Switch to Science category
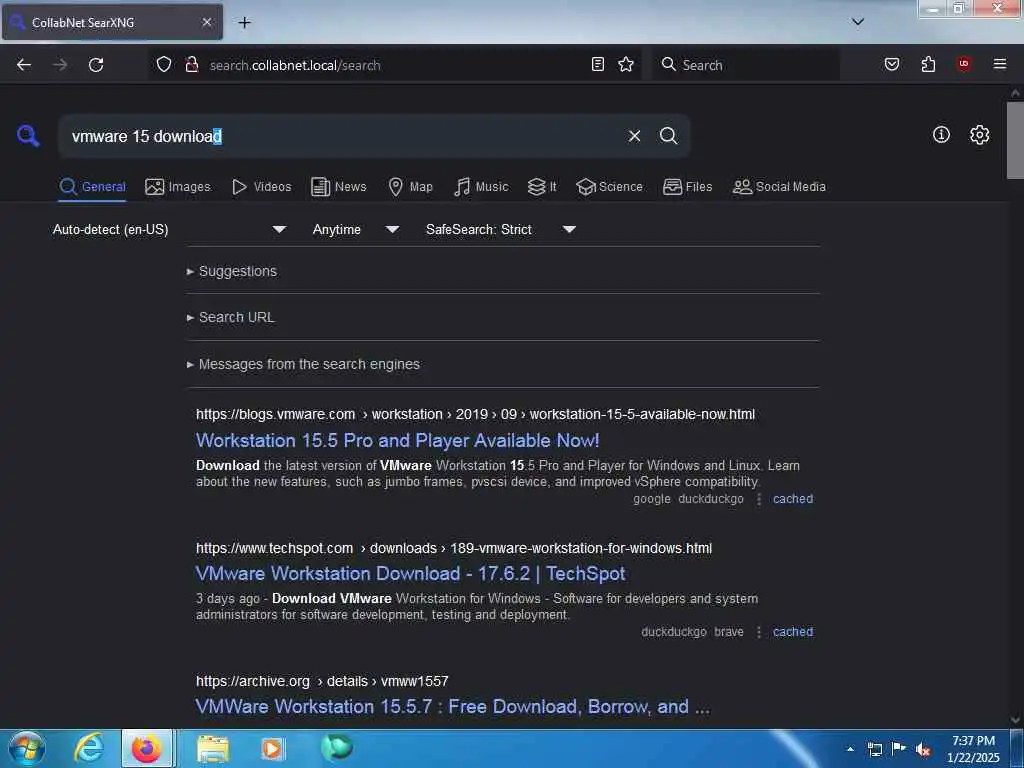1024x768 pixels. (609, 187)
